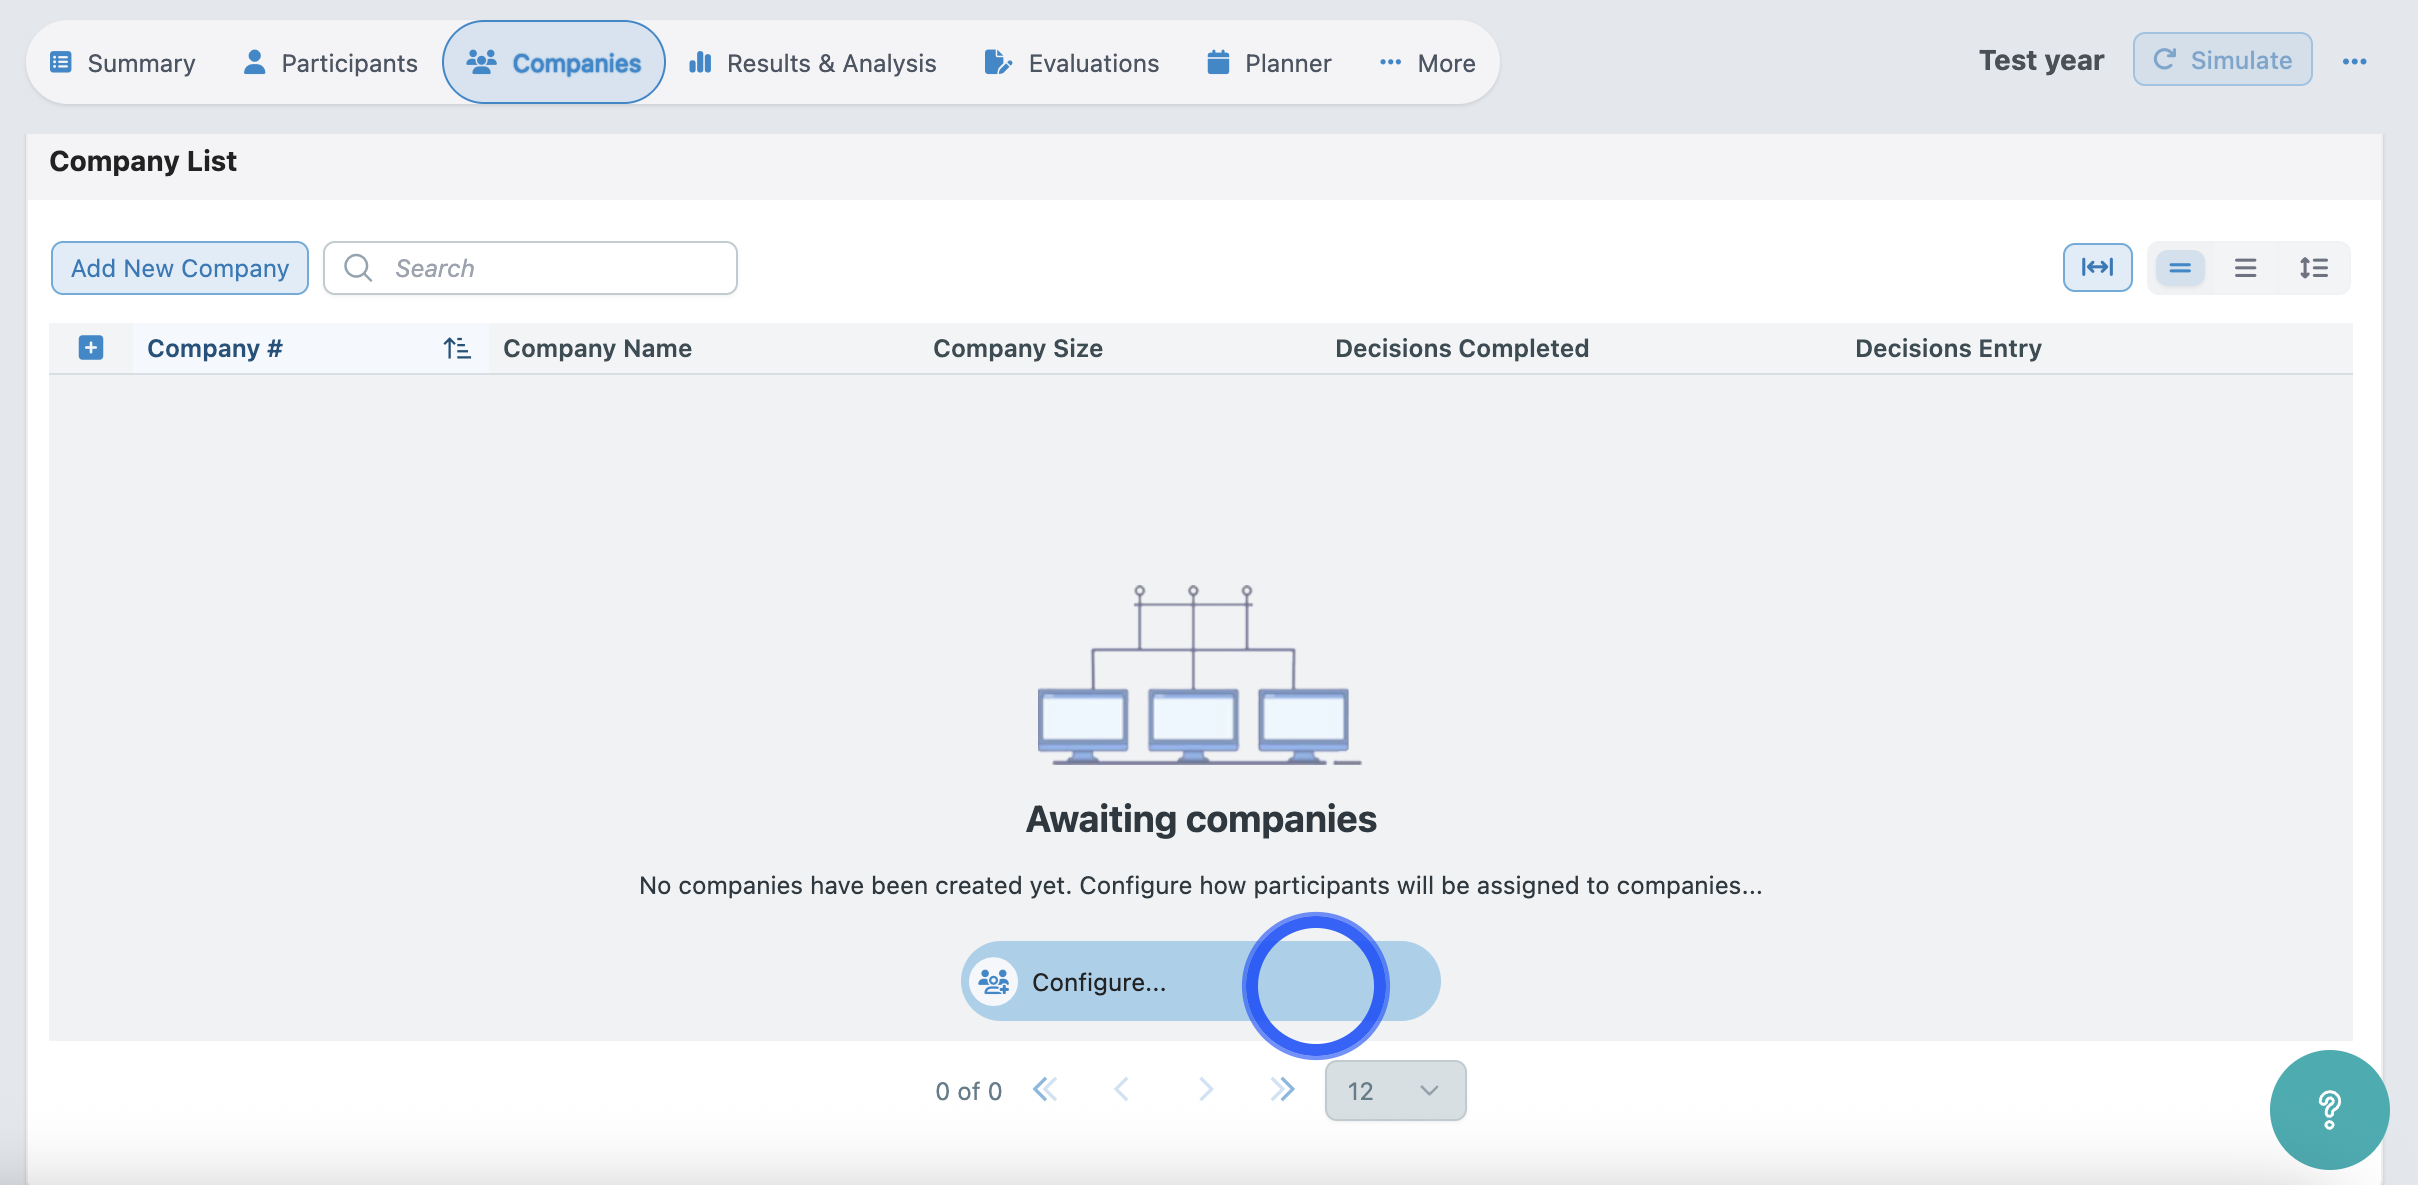Click the fit-columns width icon

pos(2097,267)
